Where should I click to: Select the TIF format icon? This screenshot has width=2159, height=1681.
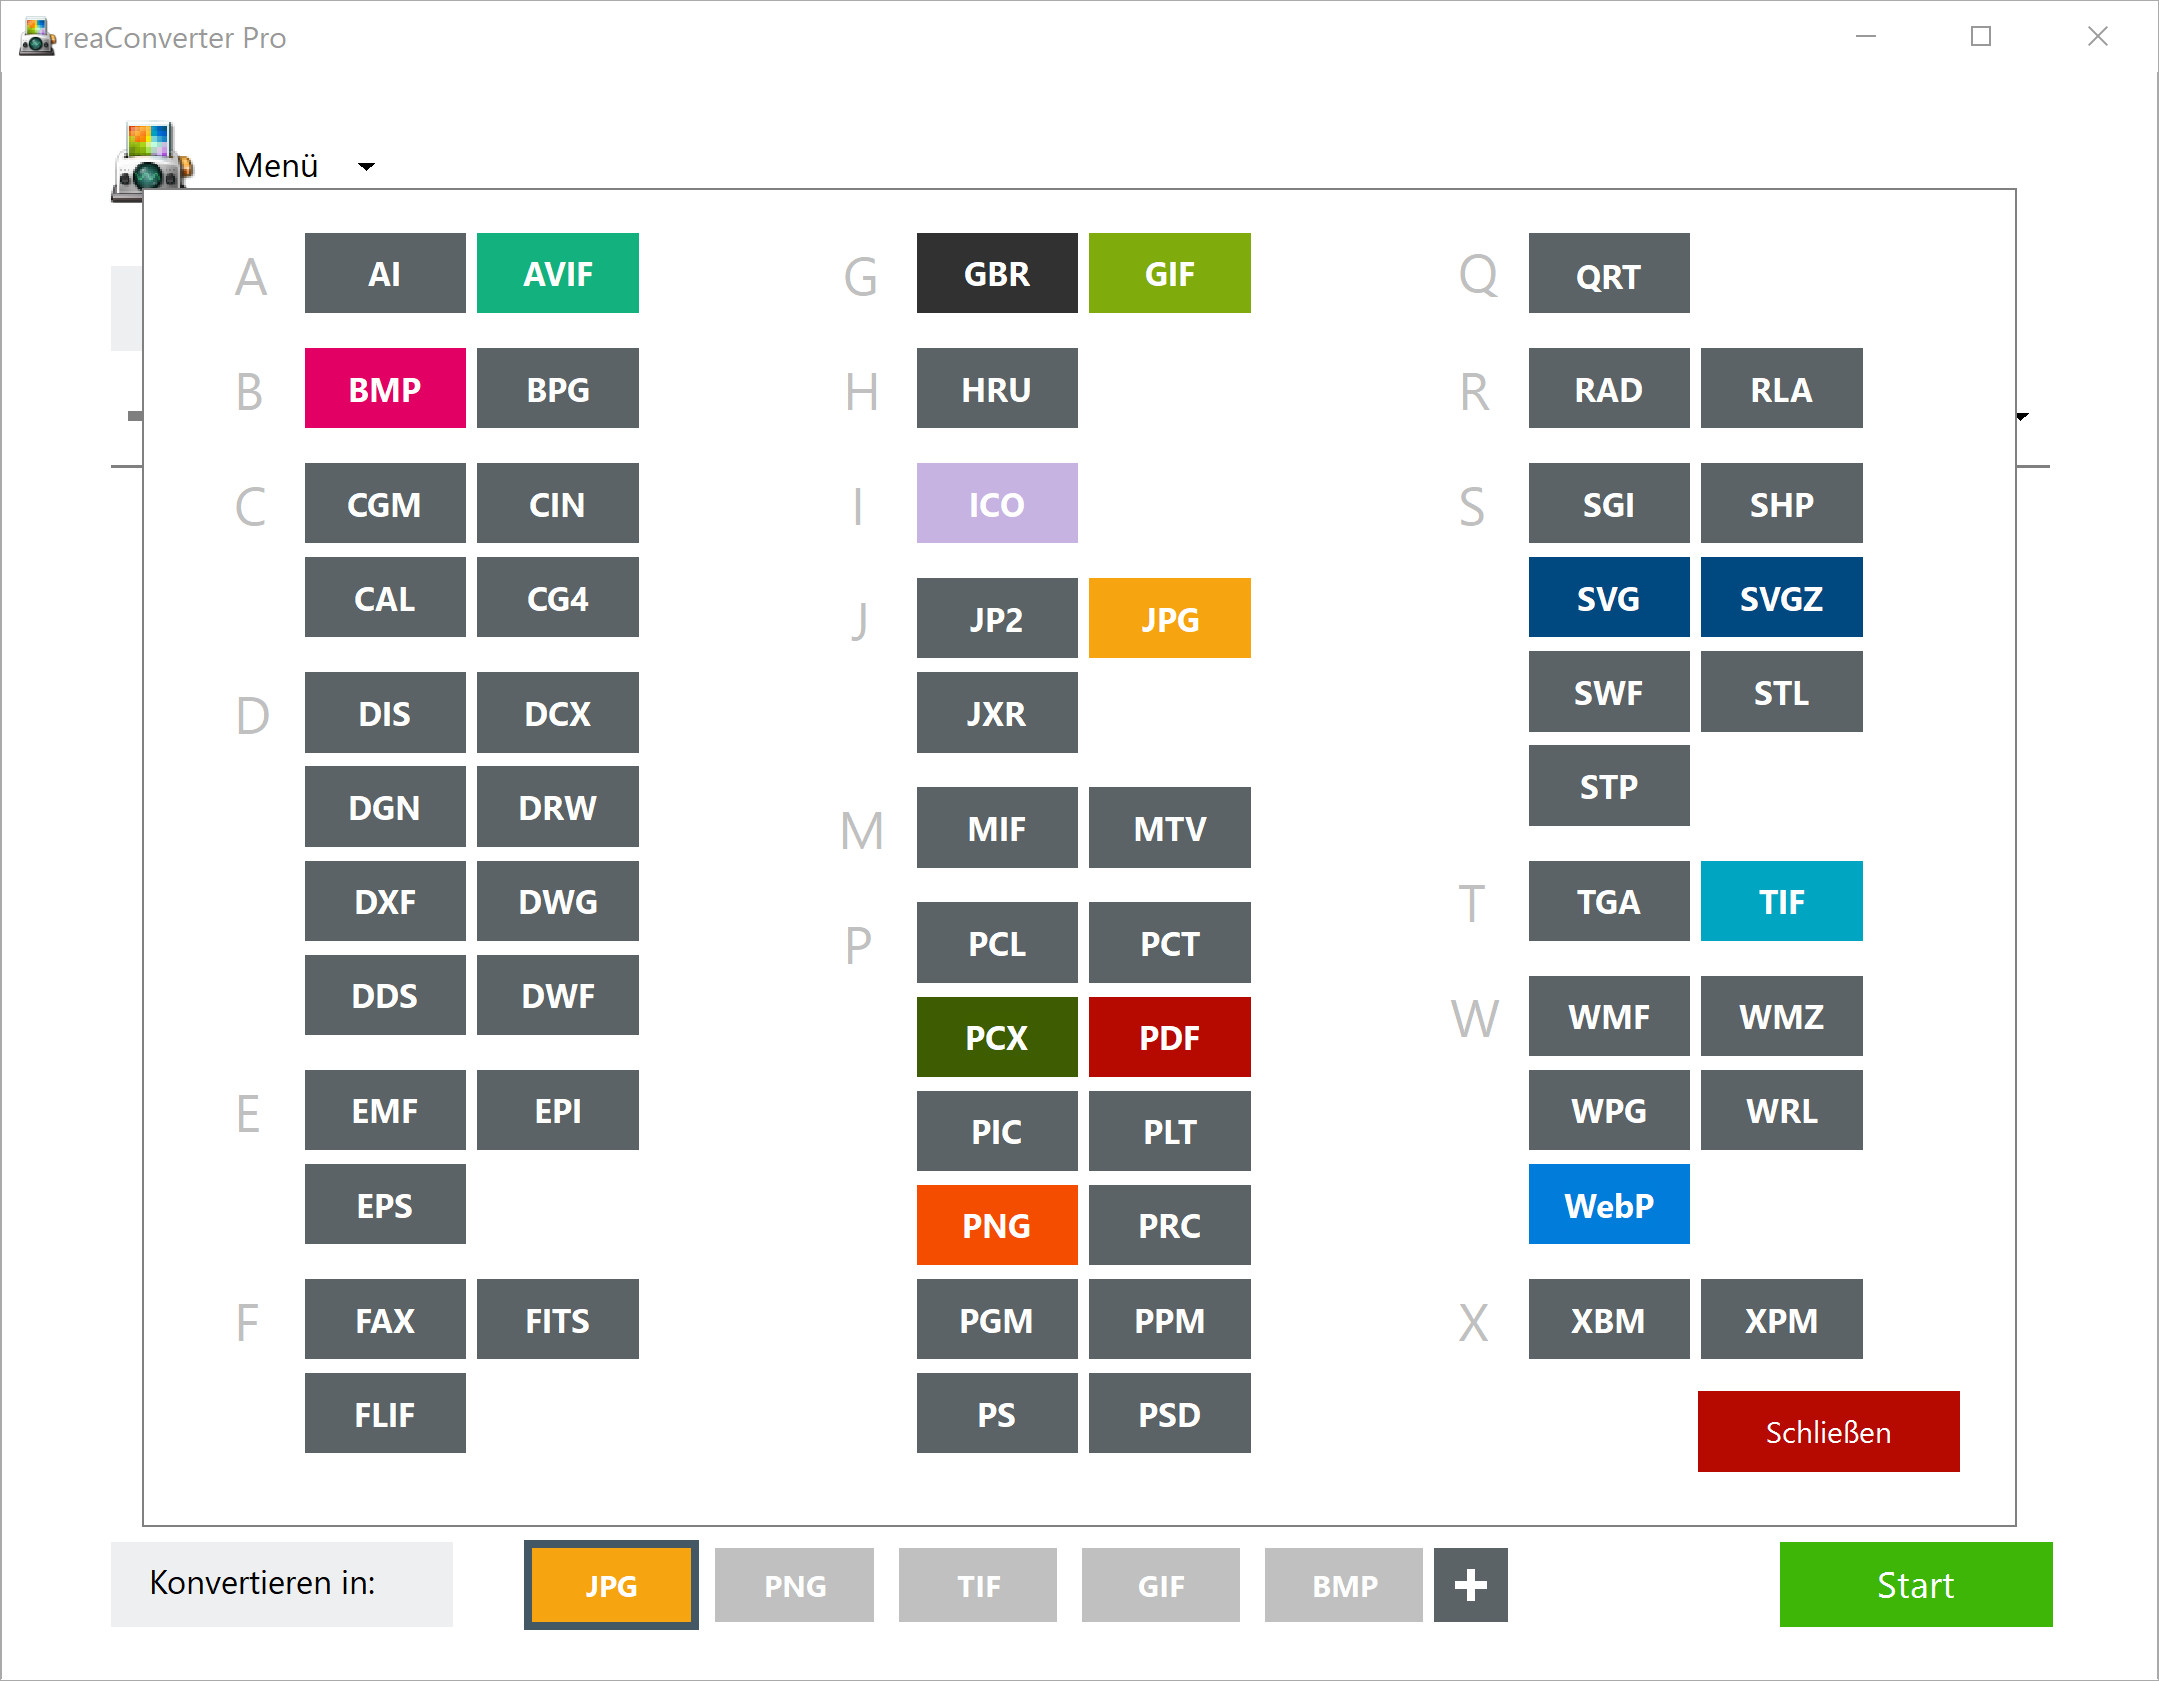[x=1780, y=899]
